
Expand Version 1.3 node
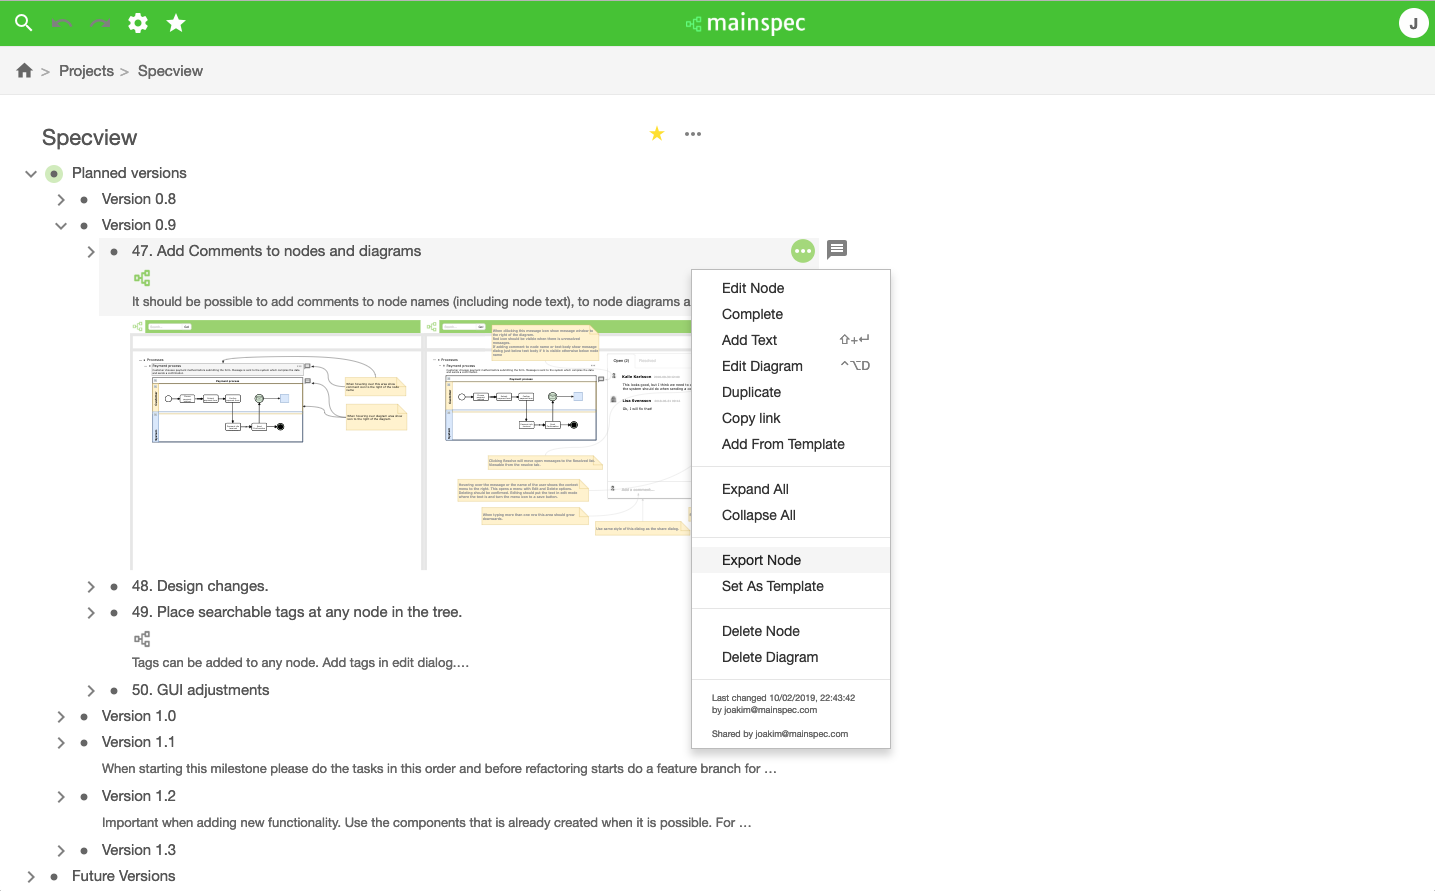point(61,851)
